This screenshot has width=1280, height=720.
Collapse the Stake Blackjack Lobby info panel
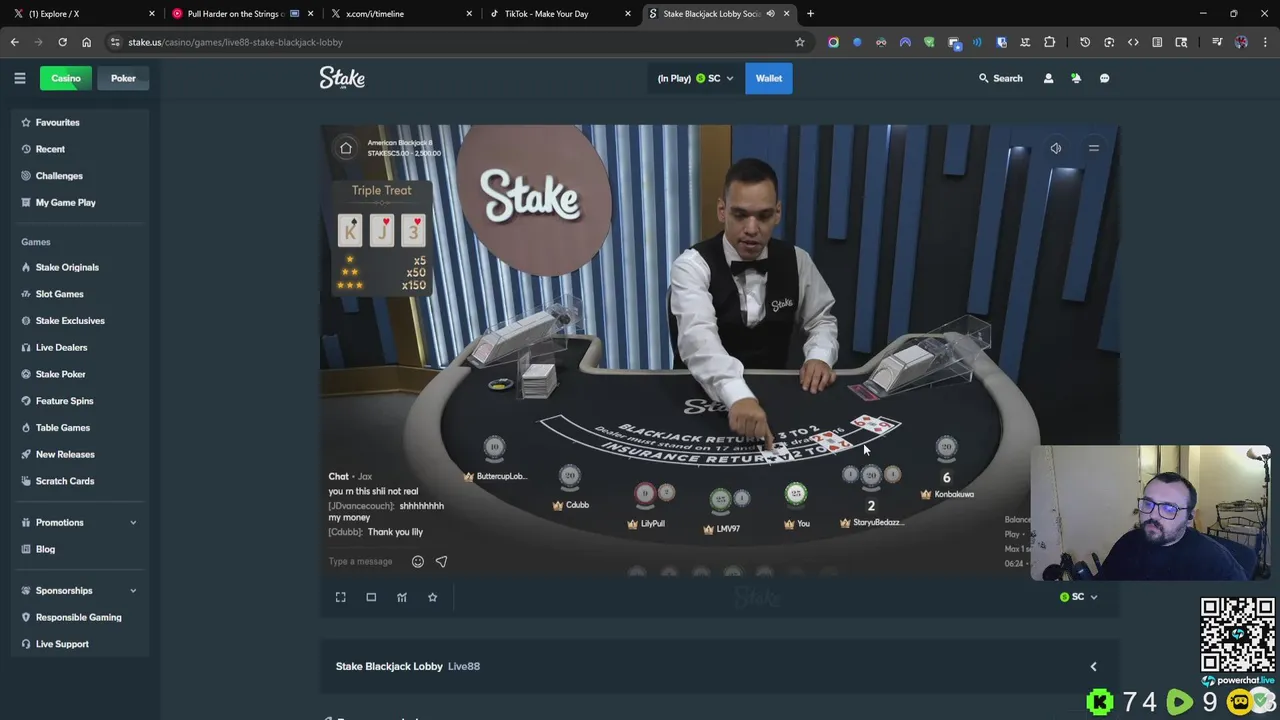point(1093,666)
